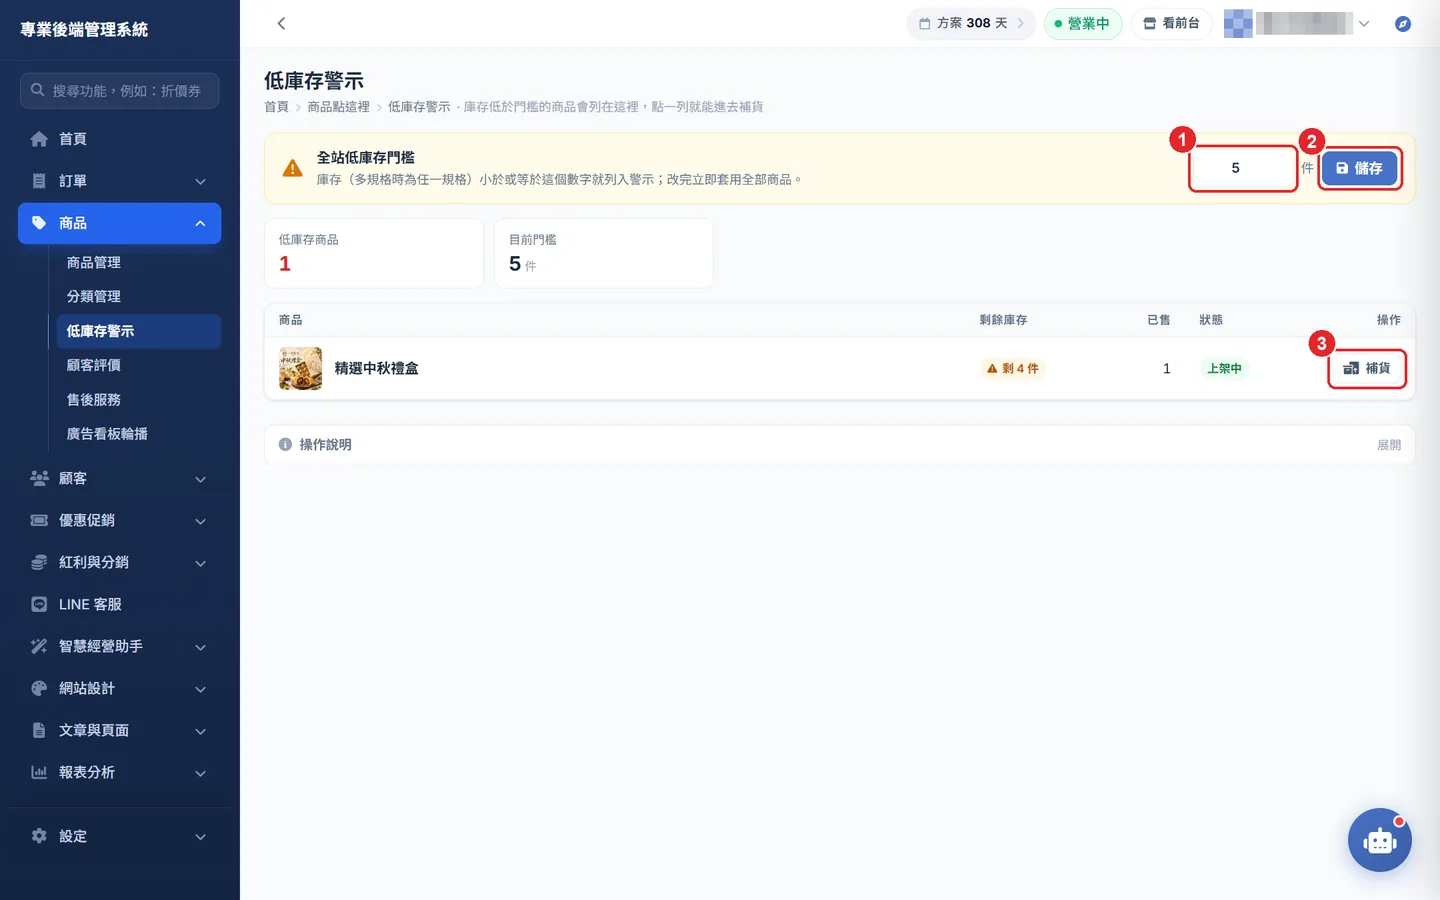Expand the 操作說明 section via 展開
1440x900 pixels.
[x=1389, y=445]
